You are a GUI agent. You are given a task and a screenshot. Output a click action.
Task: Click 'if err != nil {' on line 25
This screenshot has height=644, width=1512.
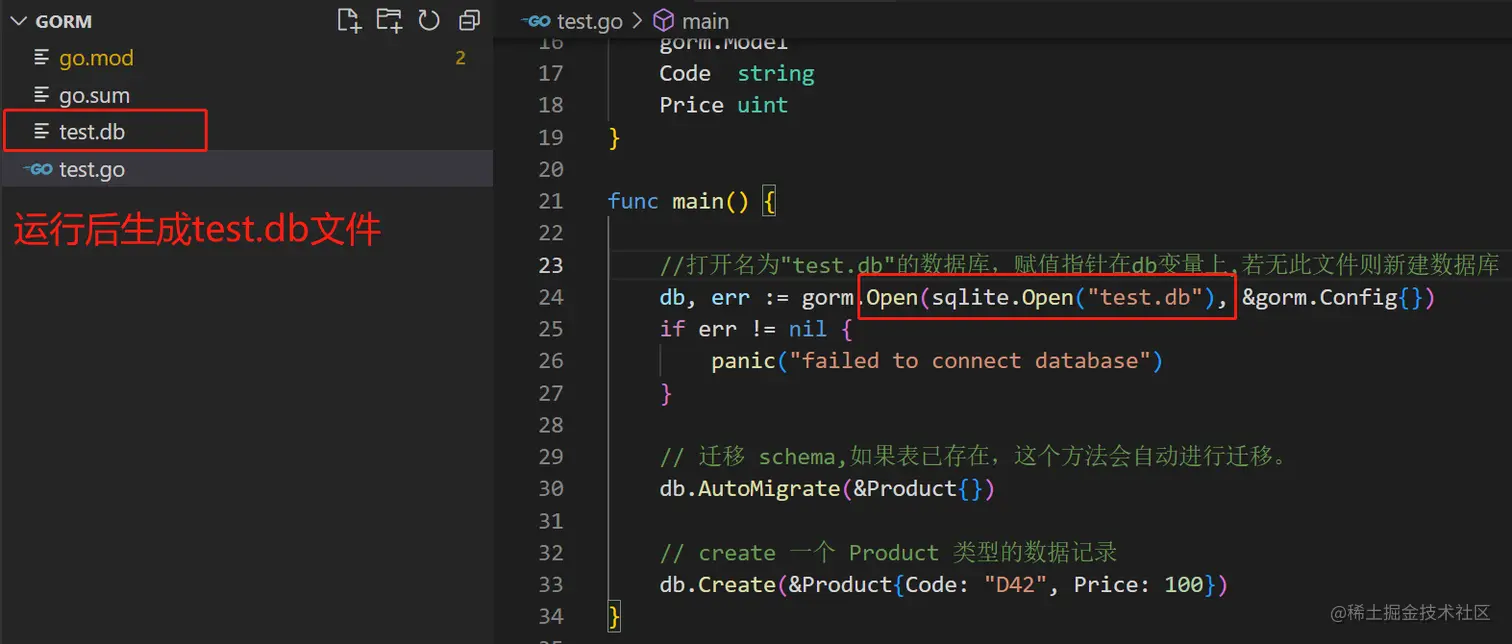(755, 329)
